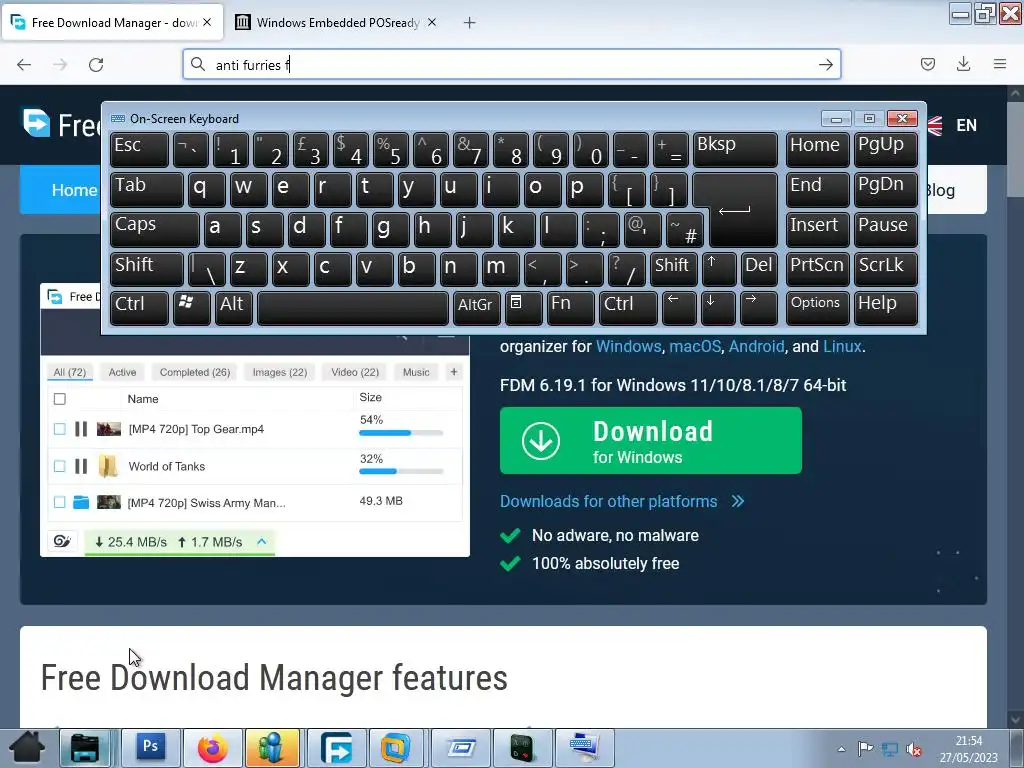This screenshot has height=768, width=1024.
Task: Toggle the left Ctrl key on keyboard
Action: (138, 308)
